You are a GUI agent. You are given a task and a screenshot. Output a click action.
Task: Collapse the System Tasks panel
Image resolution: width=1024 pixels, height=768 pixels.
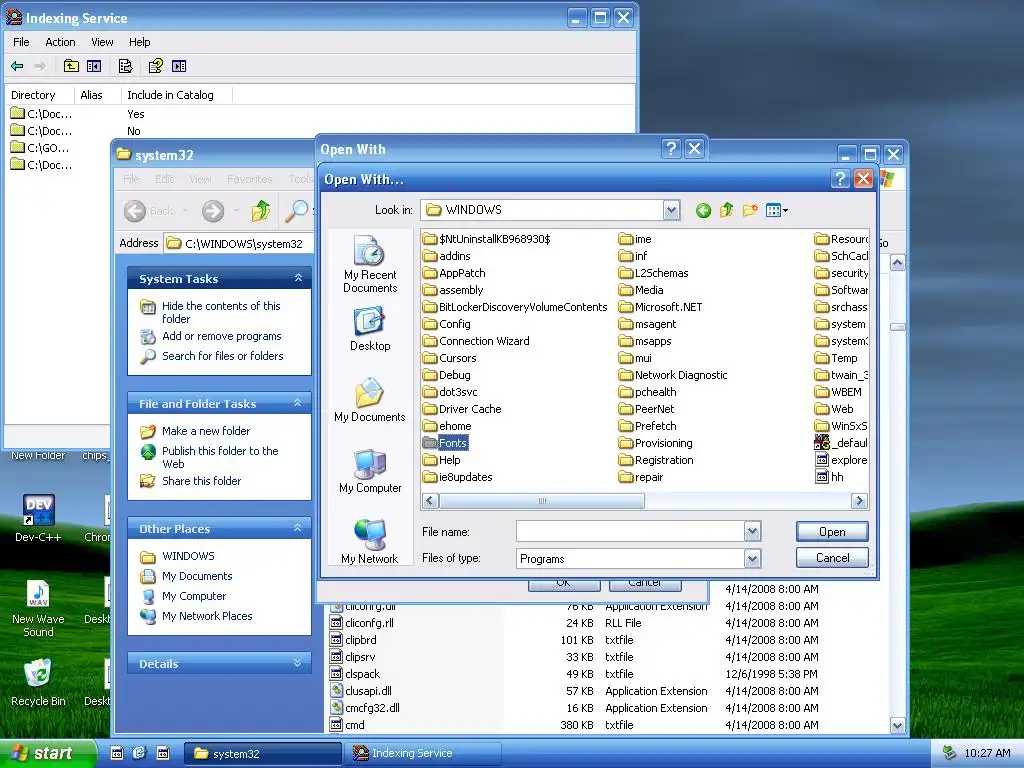(x=298, y=278)
